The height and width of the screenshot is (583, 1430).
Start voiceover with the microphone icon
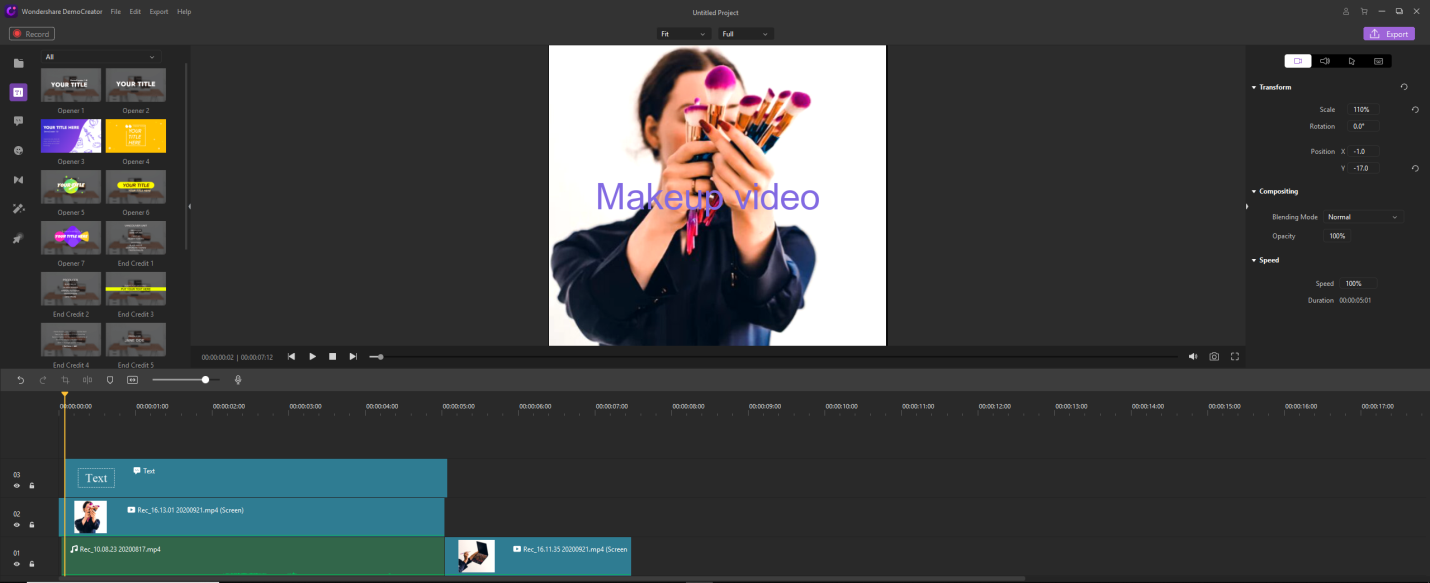point(238,380)
